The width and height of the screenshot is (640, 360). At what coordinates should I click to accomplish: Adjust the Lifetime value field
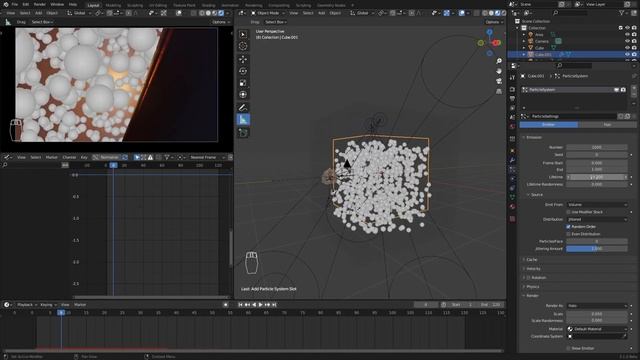click(x=597, y=177)
